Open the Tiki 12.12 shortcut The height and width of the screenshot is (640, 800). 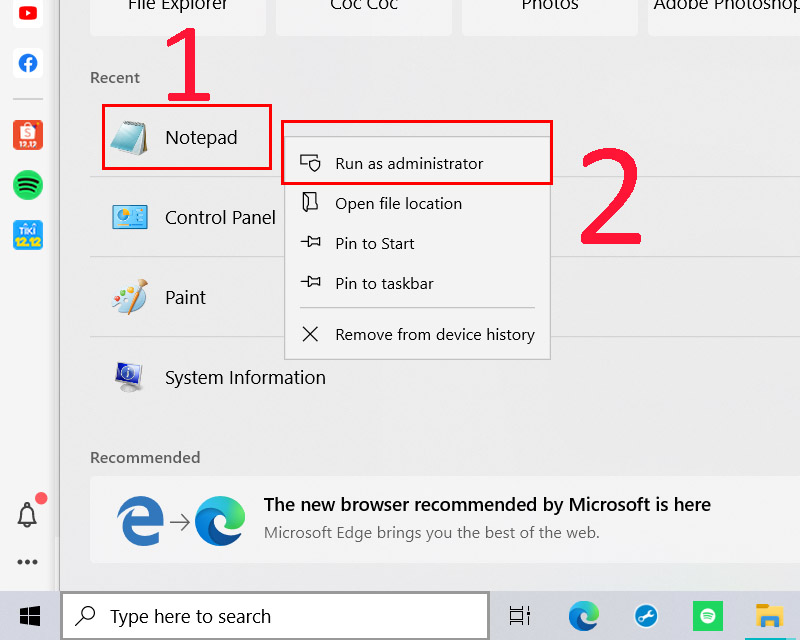(x=27, y=236)
